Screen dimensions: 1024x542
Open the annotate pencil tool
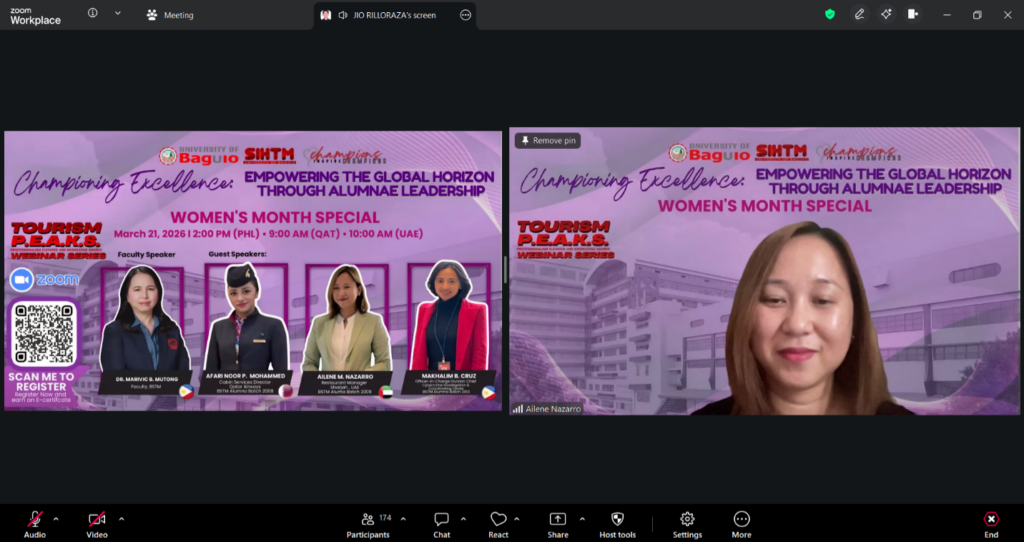(x=859, y=14)
